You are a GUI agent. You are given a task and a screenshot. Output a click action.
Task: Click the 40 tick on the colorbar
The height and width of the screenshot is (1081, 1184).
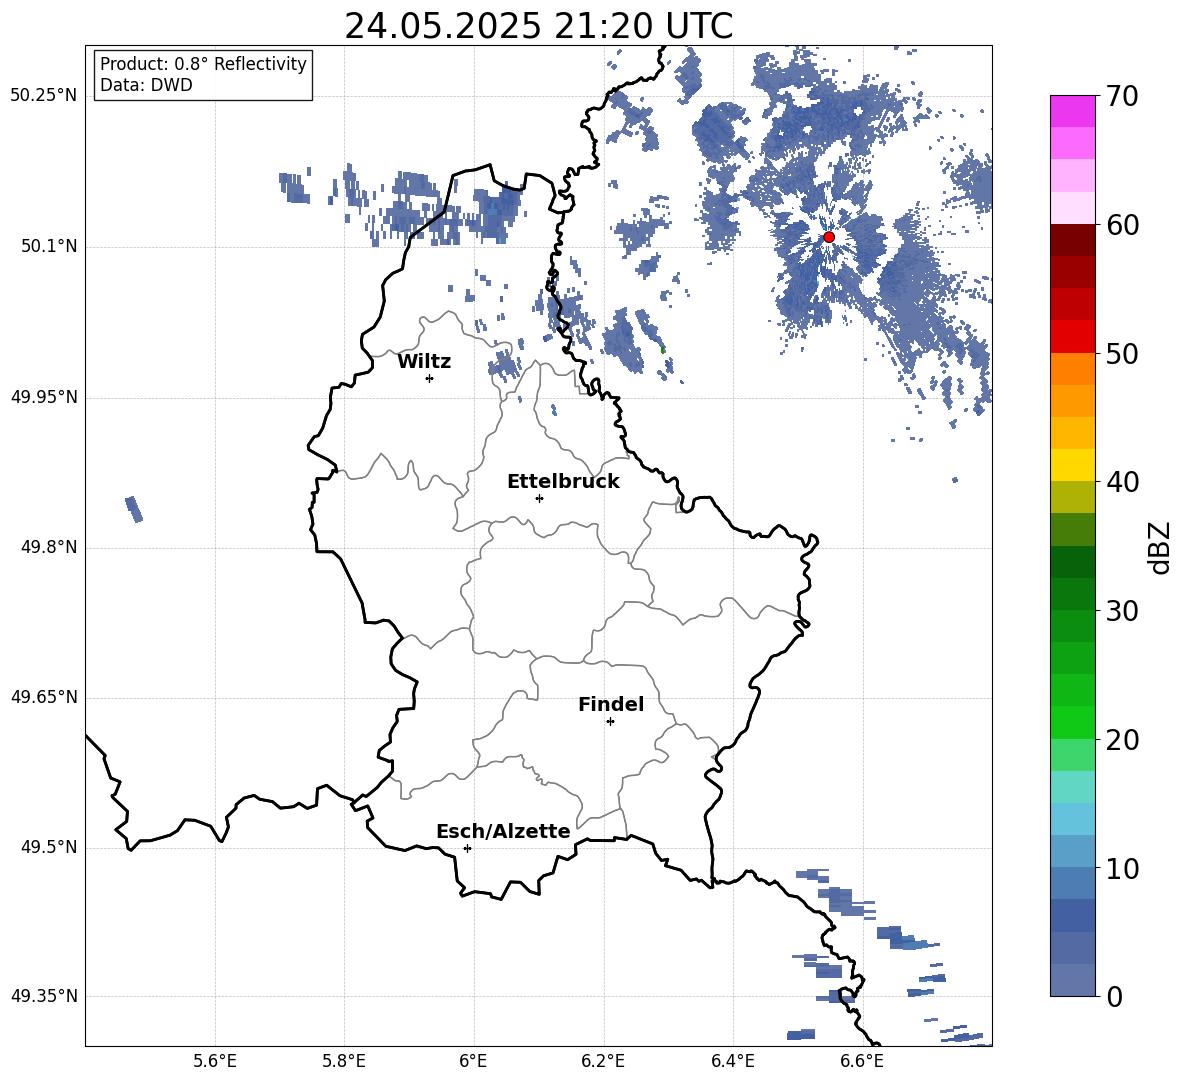(1122, 482)
